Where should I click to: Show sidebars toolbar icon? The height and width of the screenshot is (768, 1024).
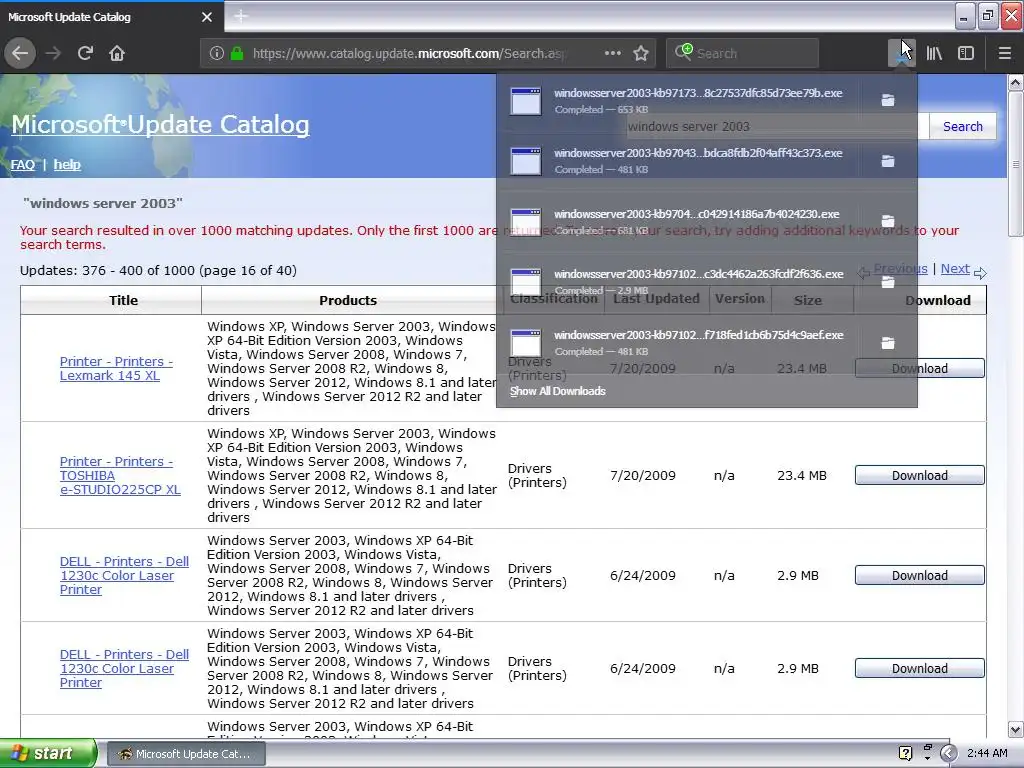click(966, 53)
